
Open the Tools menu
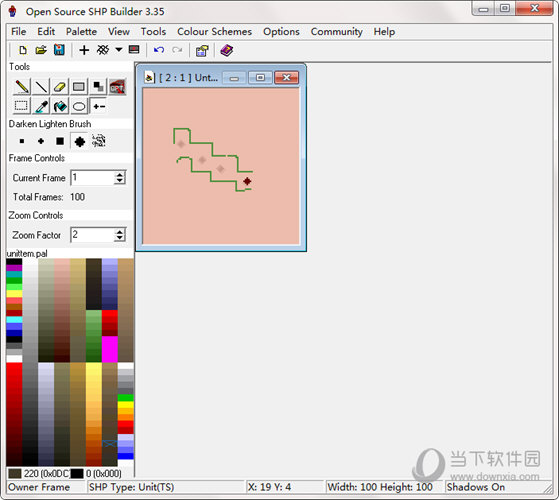153,32
